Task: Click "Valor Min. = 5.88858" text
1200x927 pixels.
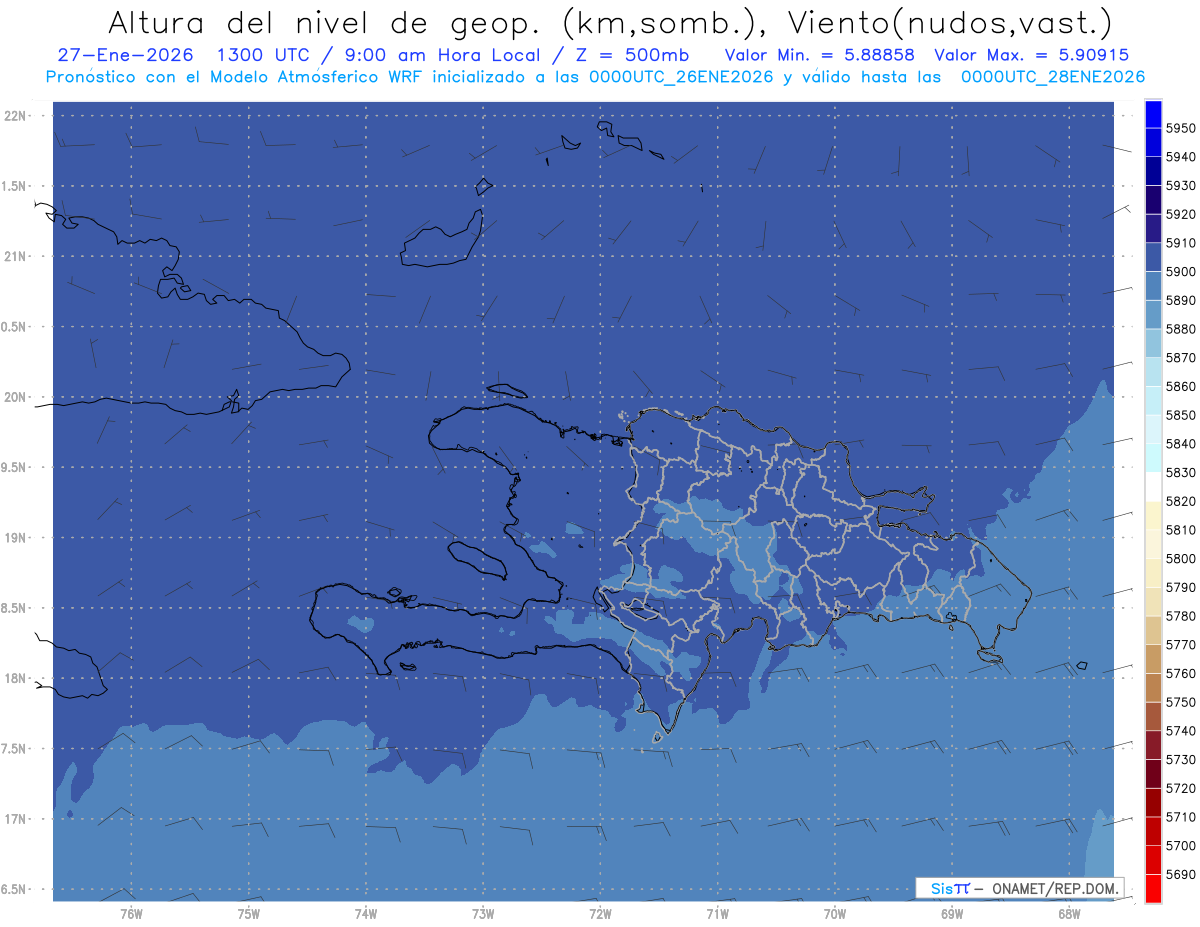Action: point(819,55)
